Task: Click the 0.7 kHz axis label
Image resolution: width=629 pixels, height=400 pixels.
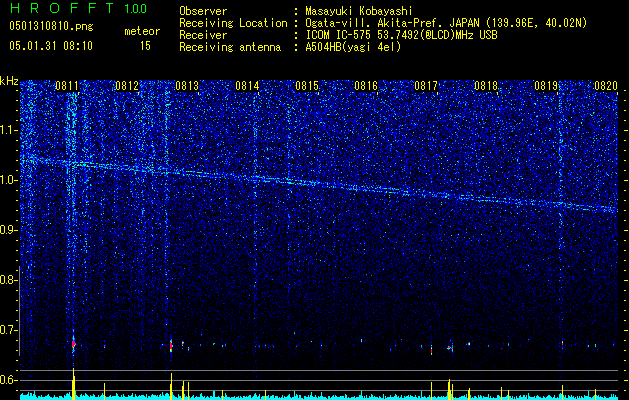Action: (x=8, y=330)
